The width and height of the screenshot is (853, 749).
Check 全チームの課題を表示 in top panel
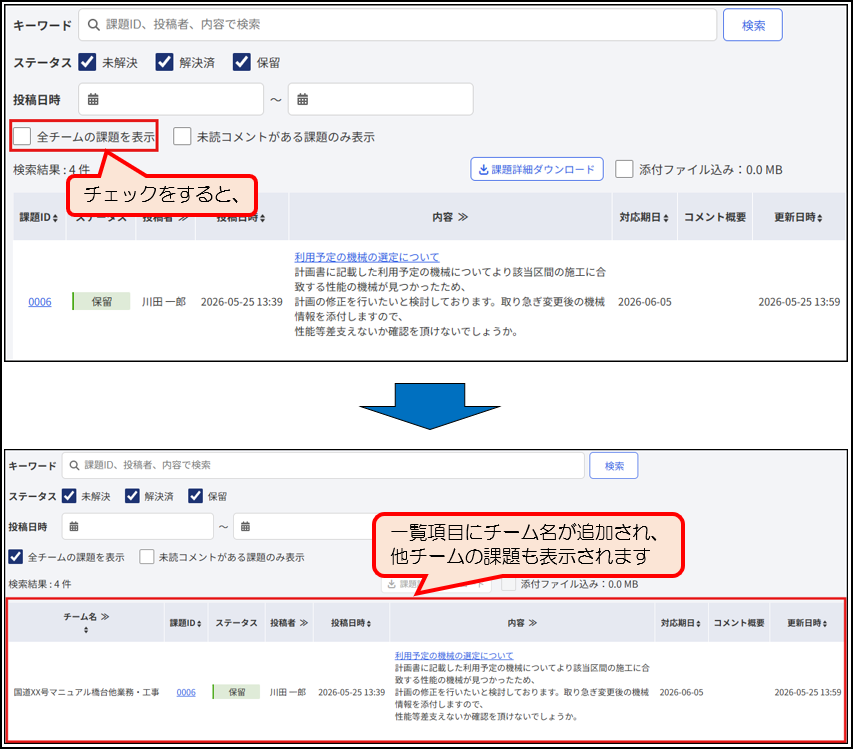pyautogui.click(x=22, y=136)
